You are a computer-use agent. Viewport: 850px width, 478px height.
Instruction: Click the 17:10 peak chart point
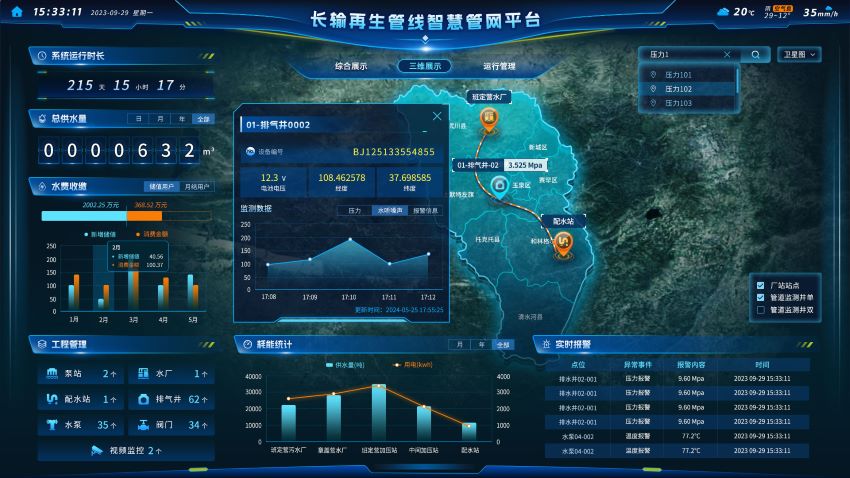coord(350,239)
